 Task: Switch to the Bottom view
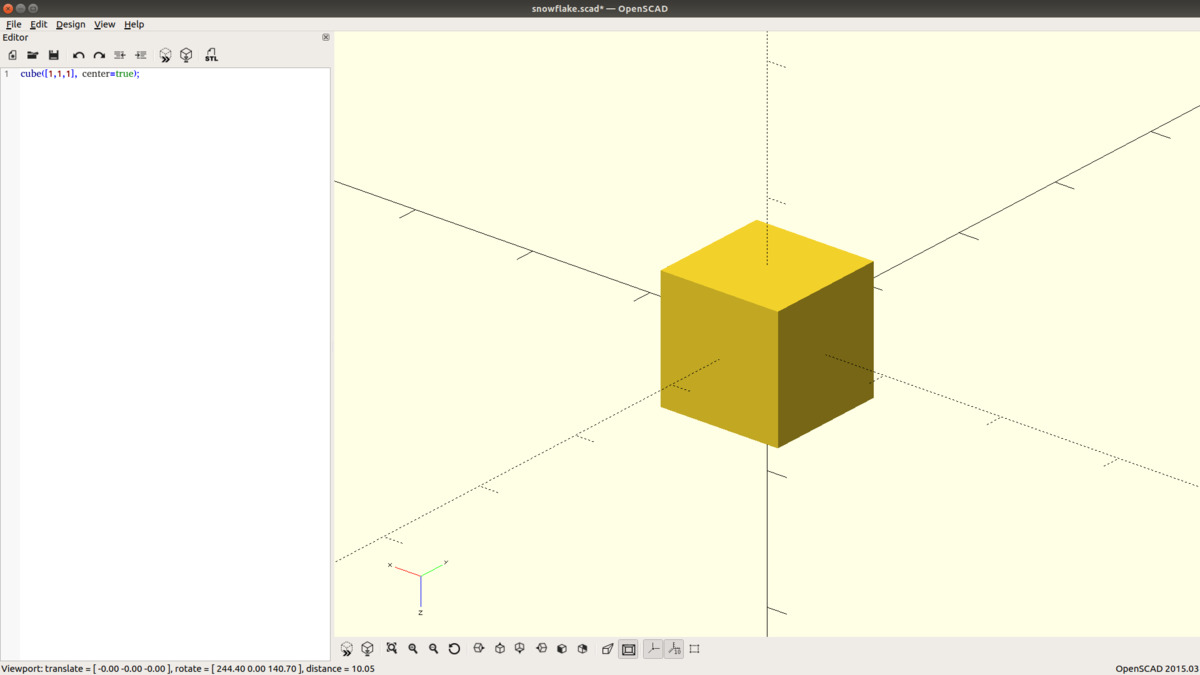coord(520,649)
